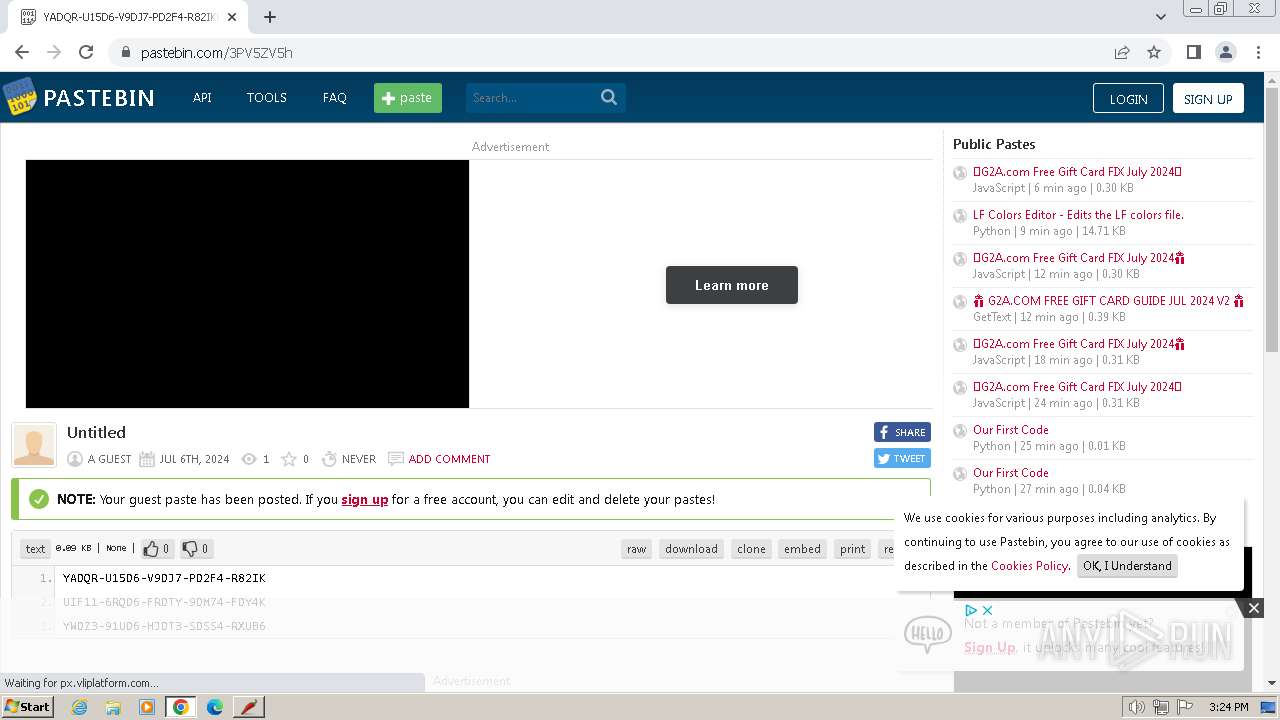Open Internet Explorer from taskbar
Viewport: 1280px width, 720px height.
[79, 707]
